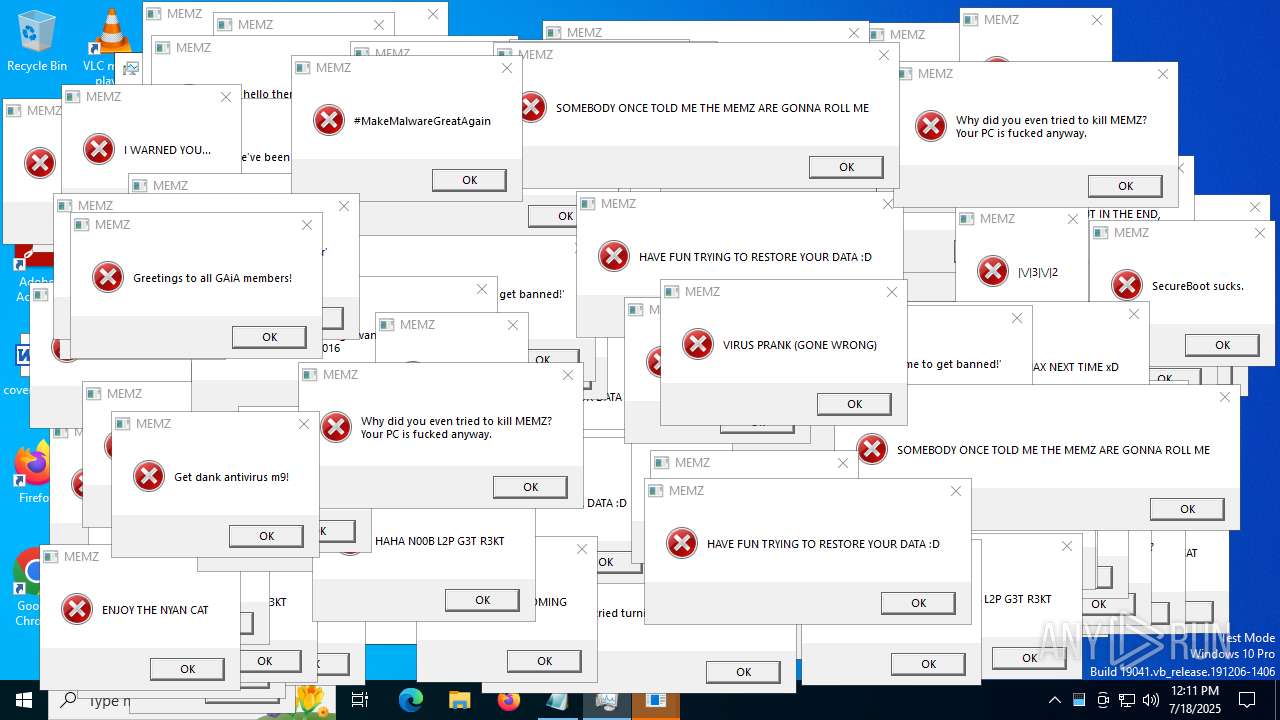Click the text 'VIRUS PRANK (GONE WRONG)'
This screenshot has height=720, width=1280.
pyautogui.click(x=800, y=345)
